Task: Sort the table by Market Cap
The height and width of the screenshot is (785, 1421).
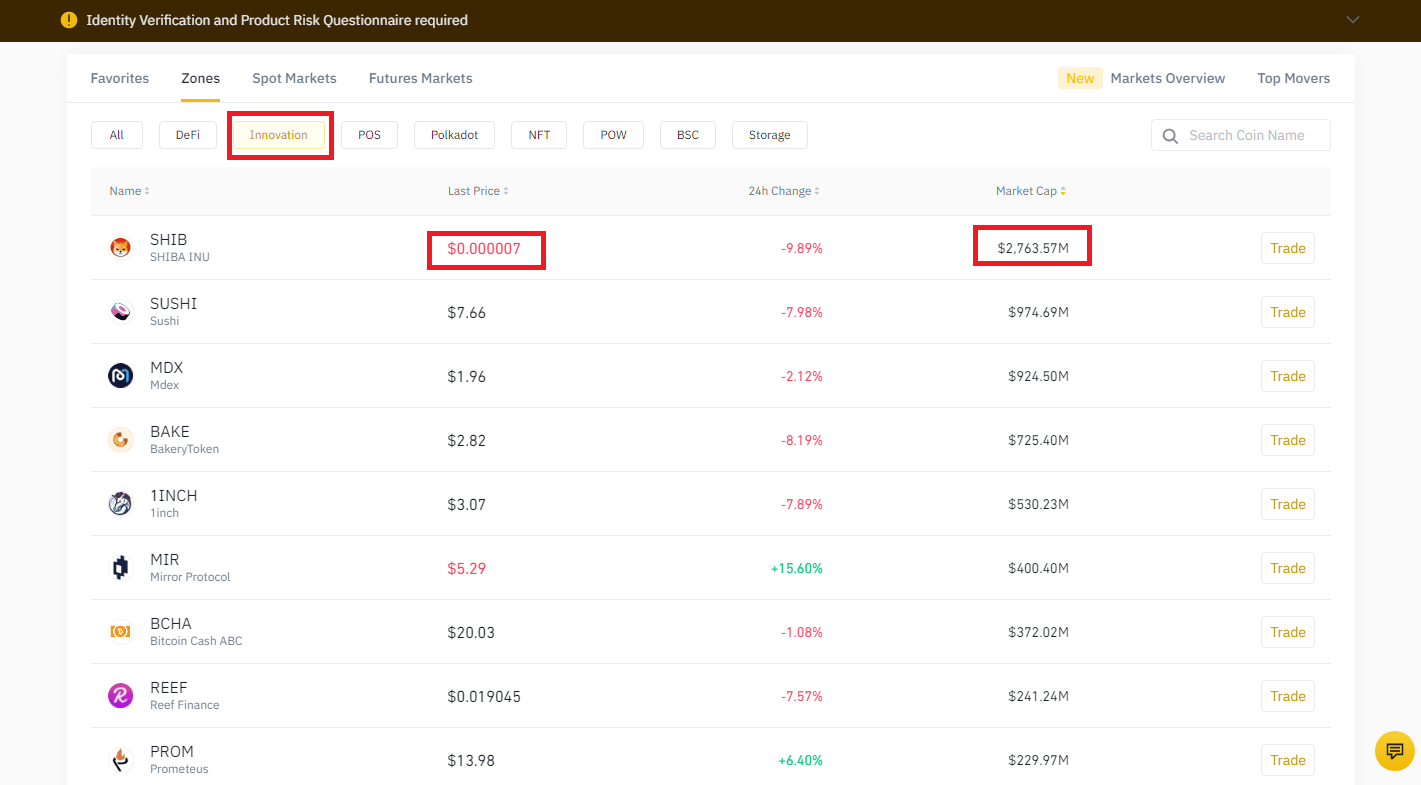Action: tap(1031, 191)
